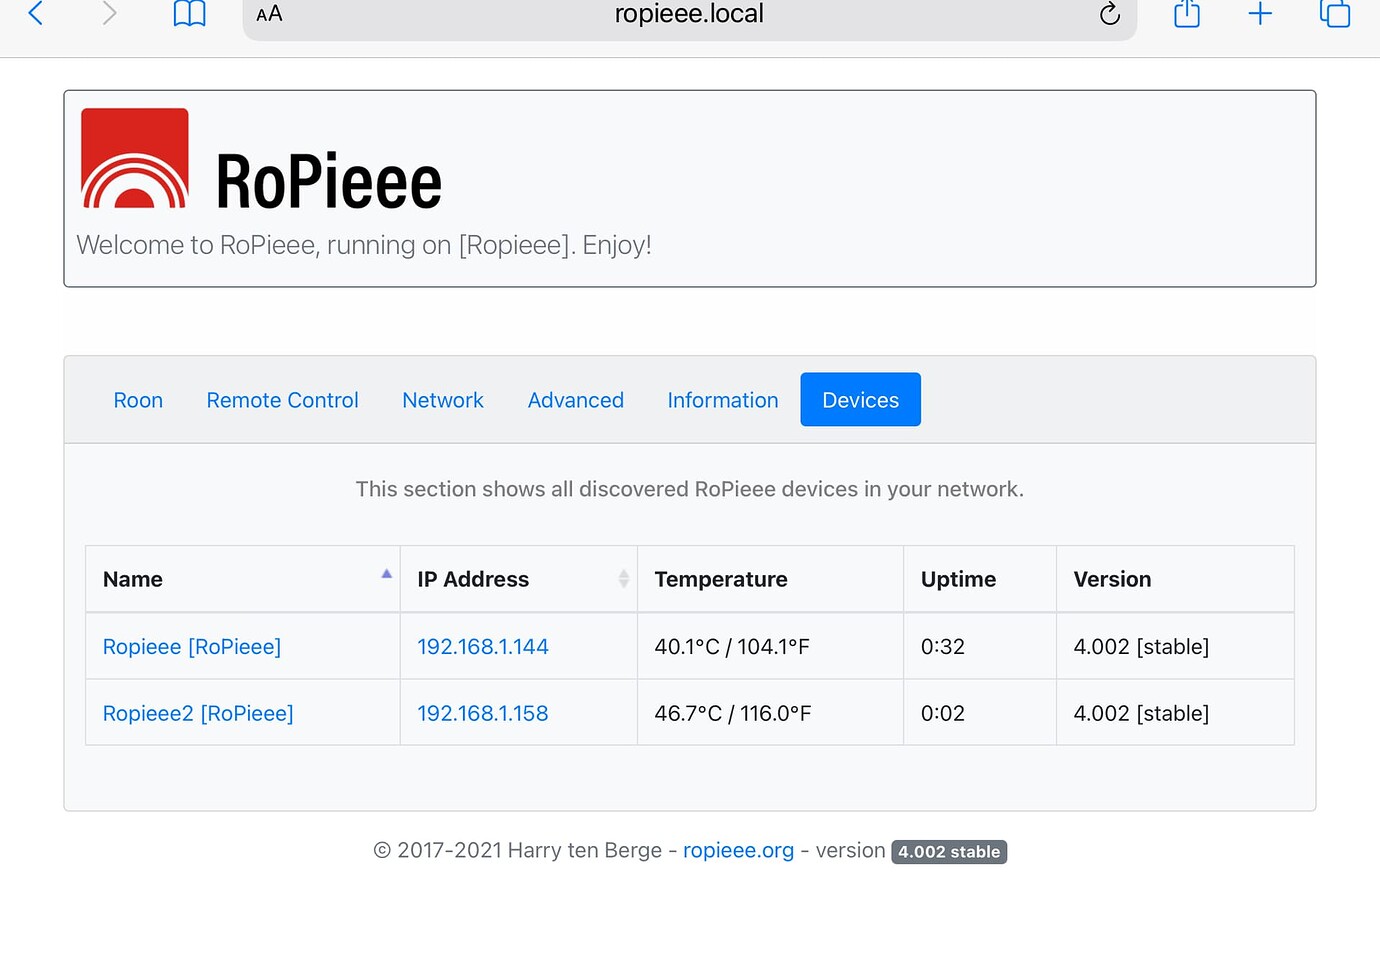The height and width of the screenshot is (976, 1380).
Task: Show all open Safari tabs
Action: click(1334, 15)
